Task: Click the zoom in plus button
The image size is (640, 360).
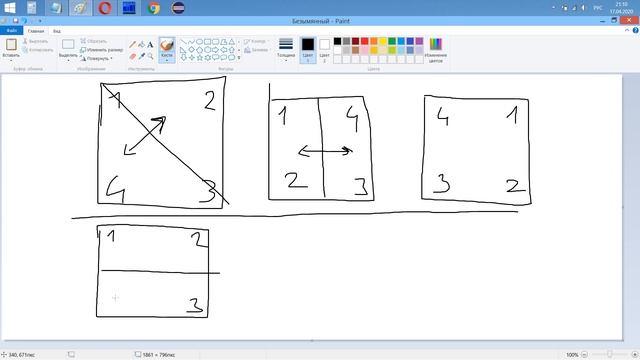Action: coord(635,355)
